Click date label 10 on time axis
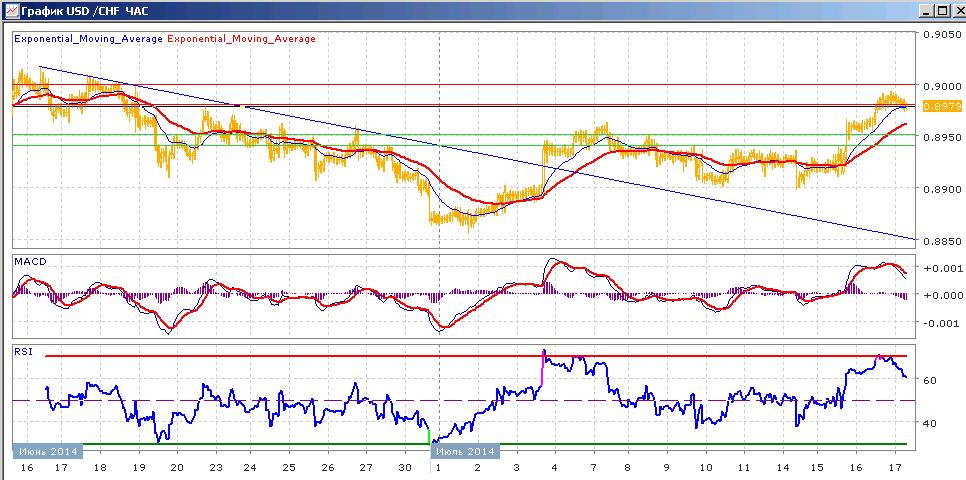Viewport: 966px width, 480px height. [705, 467]
